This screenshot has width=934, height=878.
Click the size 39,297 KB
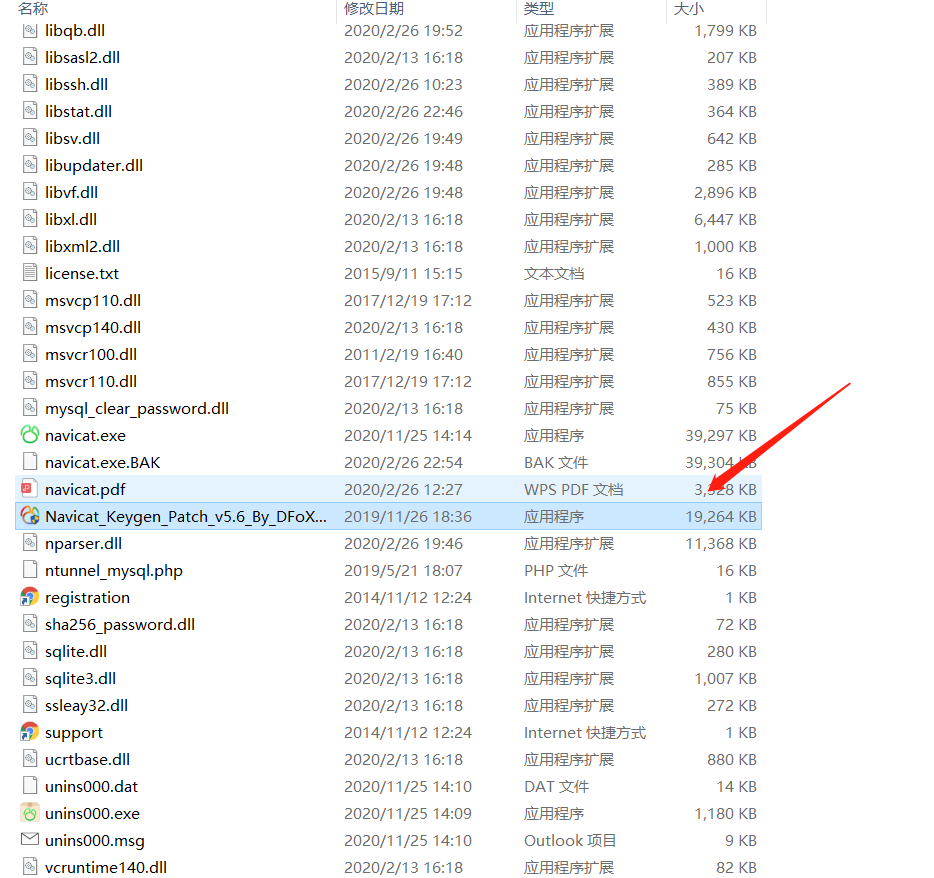click(x=721, y=435)
